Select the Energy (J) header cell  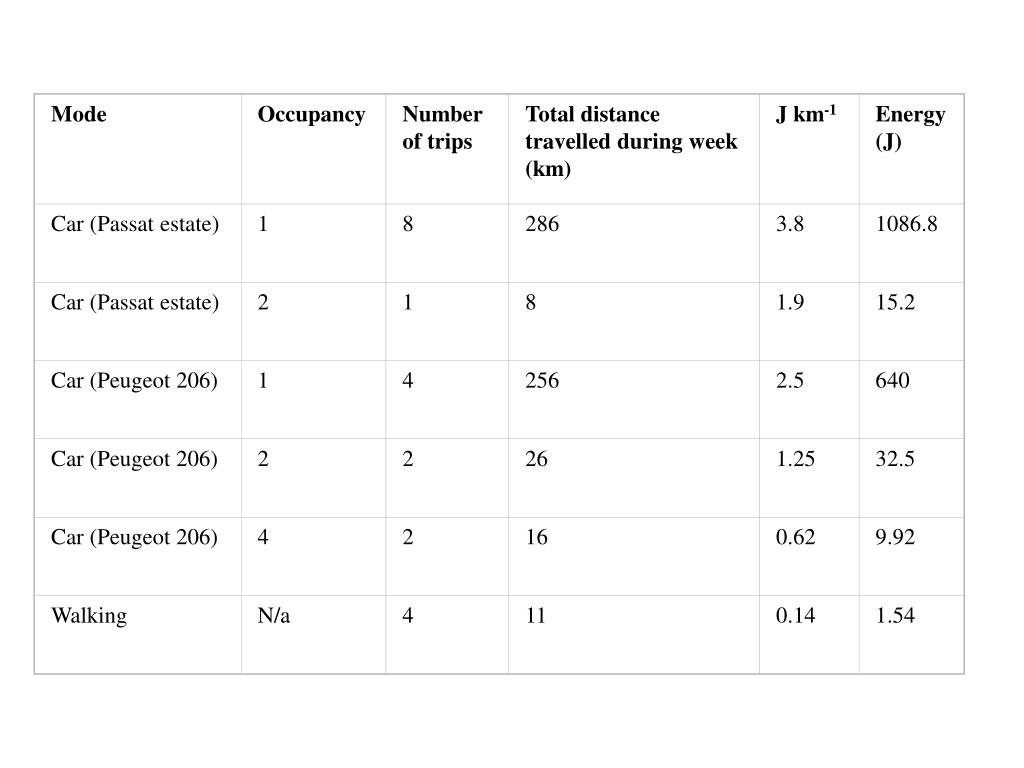(x=910, y=128)
